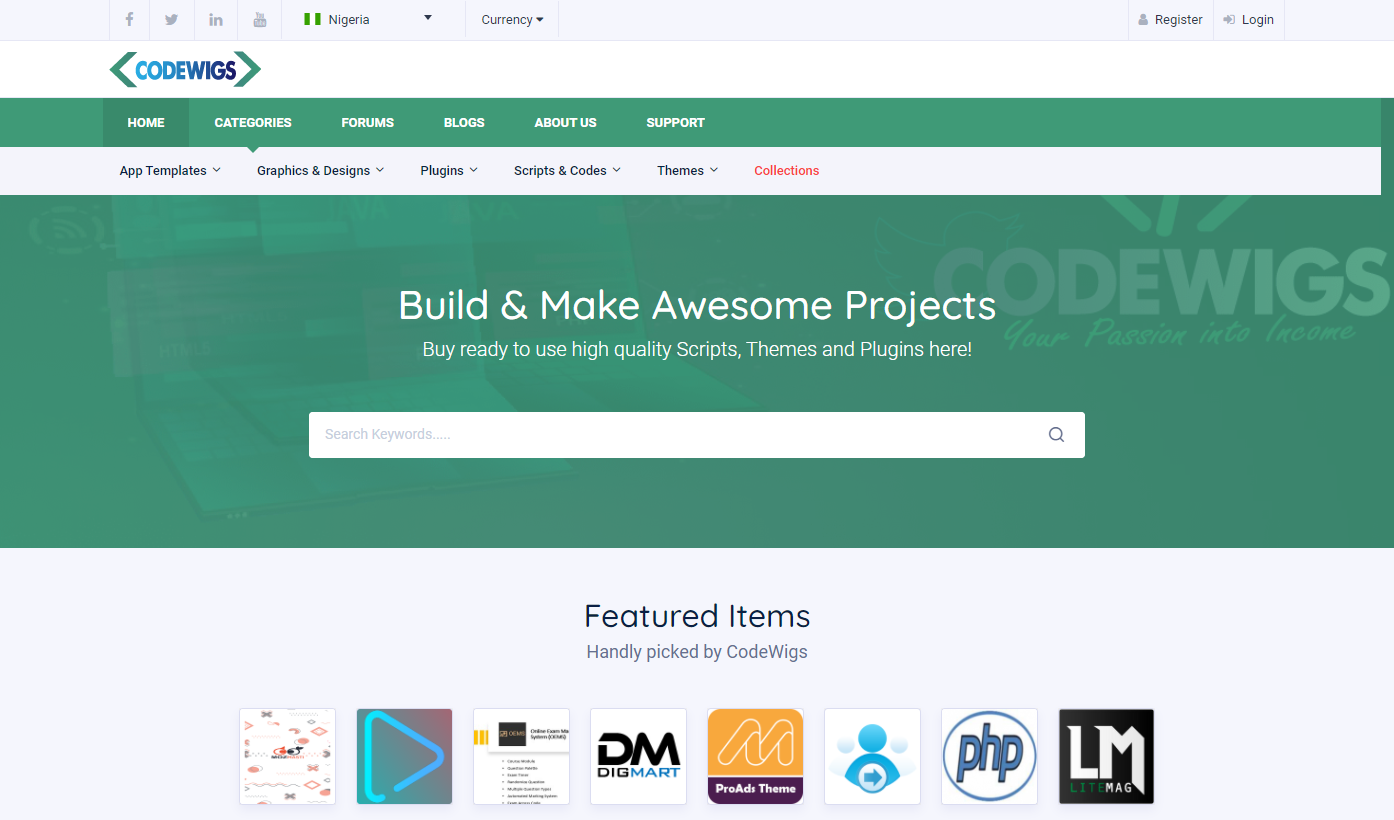Expand the Scripts & Codes submenu
The width and height of the screenshot is (1394, 820).
click(567, 171)
